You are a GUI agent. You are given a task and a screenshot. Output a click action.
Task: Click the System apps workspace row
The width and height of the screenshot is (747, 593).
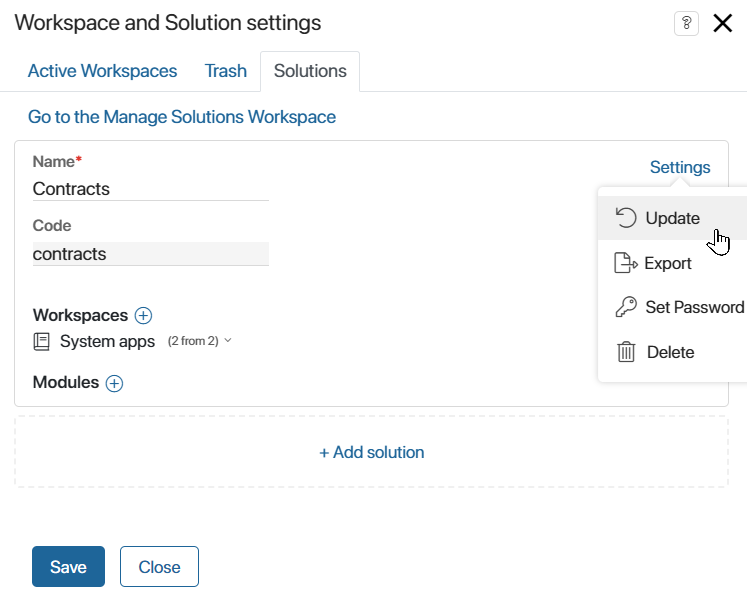pos(132,342)
